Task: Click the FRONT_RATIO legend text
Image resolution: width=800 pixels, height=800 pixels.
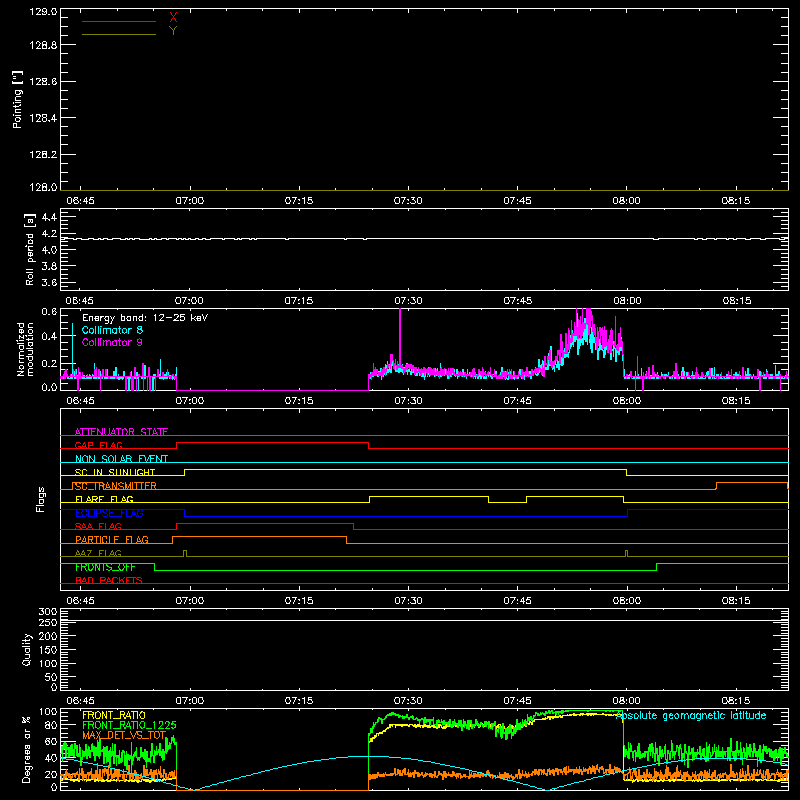Action: pos(114,715)
